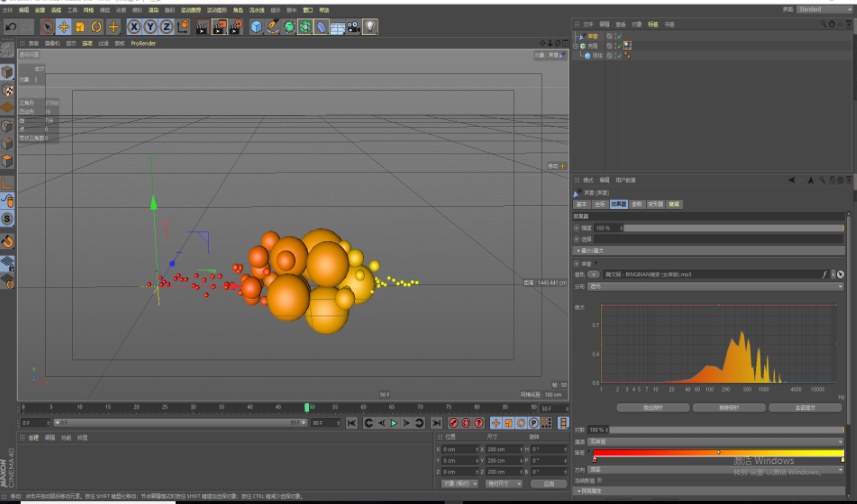Select 声音 object in object manager

point(593,36)
